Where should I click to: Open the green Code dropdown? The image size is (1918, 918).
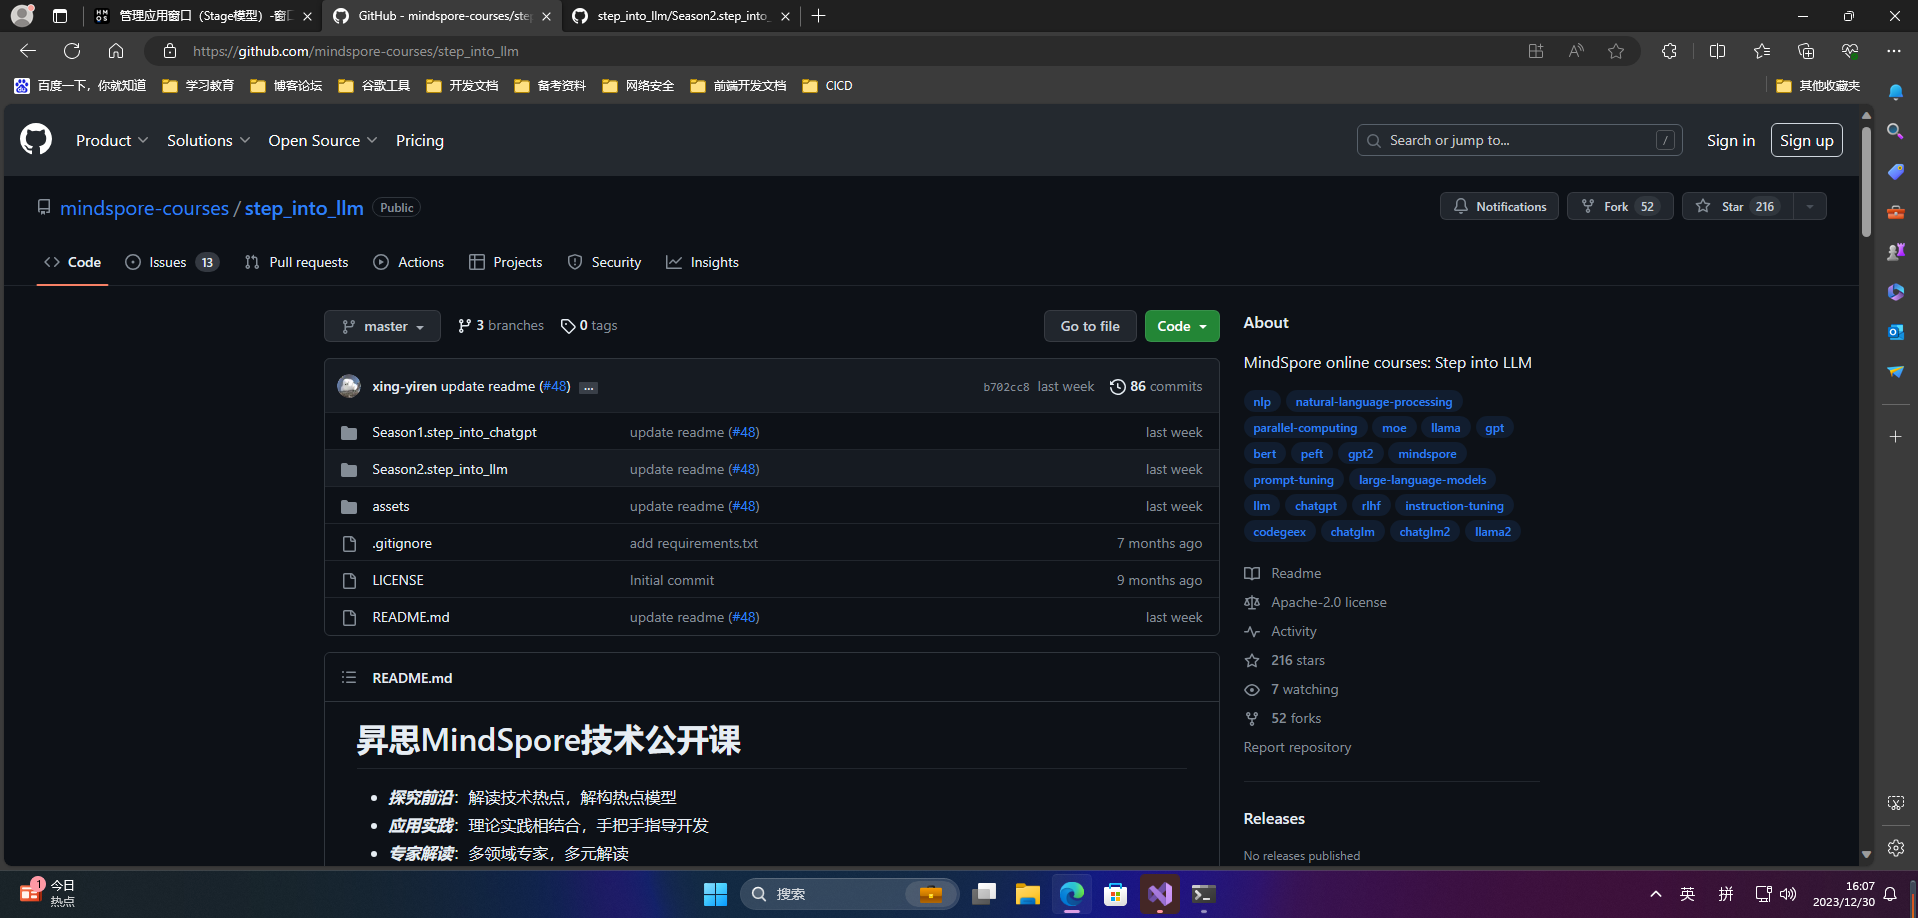(1182, 326)
